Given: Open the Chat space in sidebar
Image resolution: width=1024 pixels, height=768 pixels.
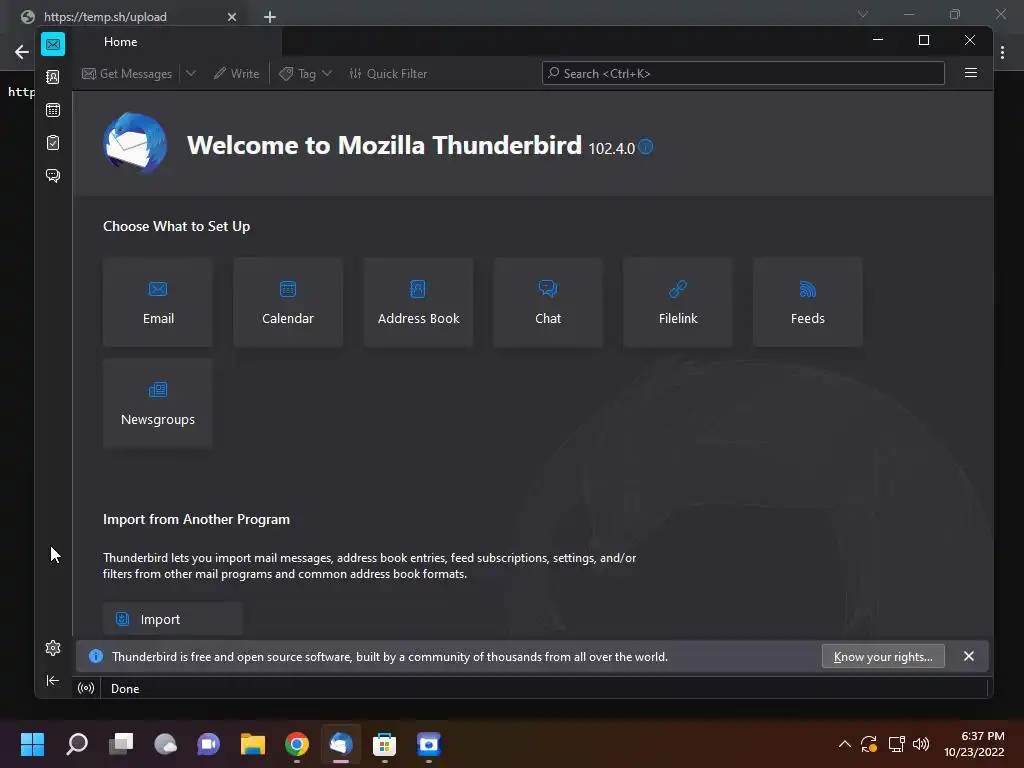Looking at the screenshot, I should click(x=53, y=175).
